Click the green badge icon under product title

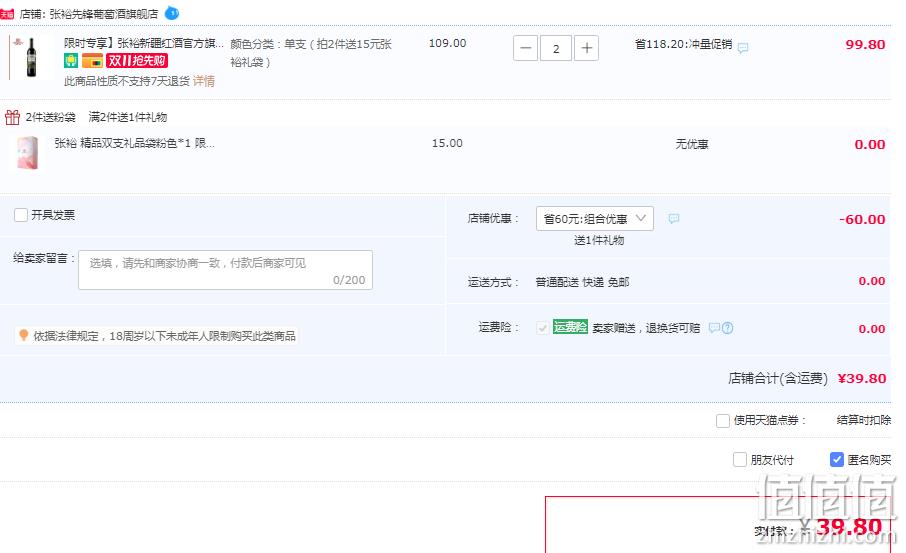click(x=70, y=61)
